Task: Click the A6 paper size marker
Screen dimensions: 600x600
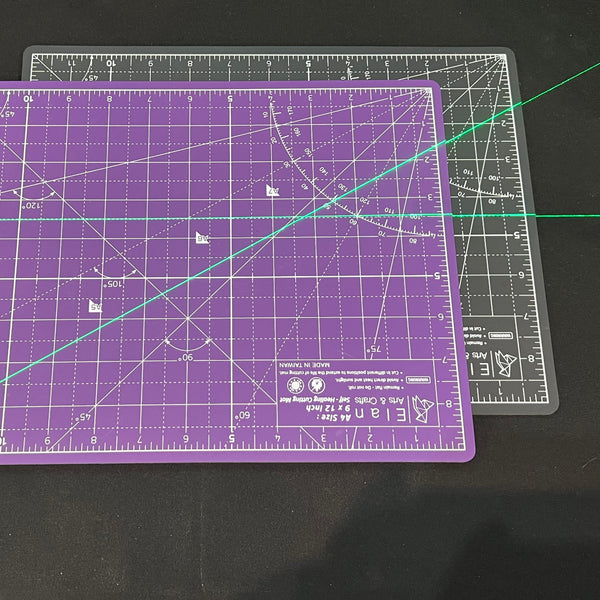Action: [201, 238]
